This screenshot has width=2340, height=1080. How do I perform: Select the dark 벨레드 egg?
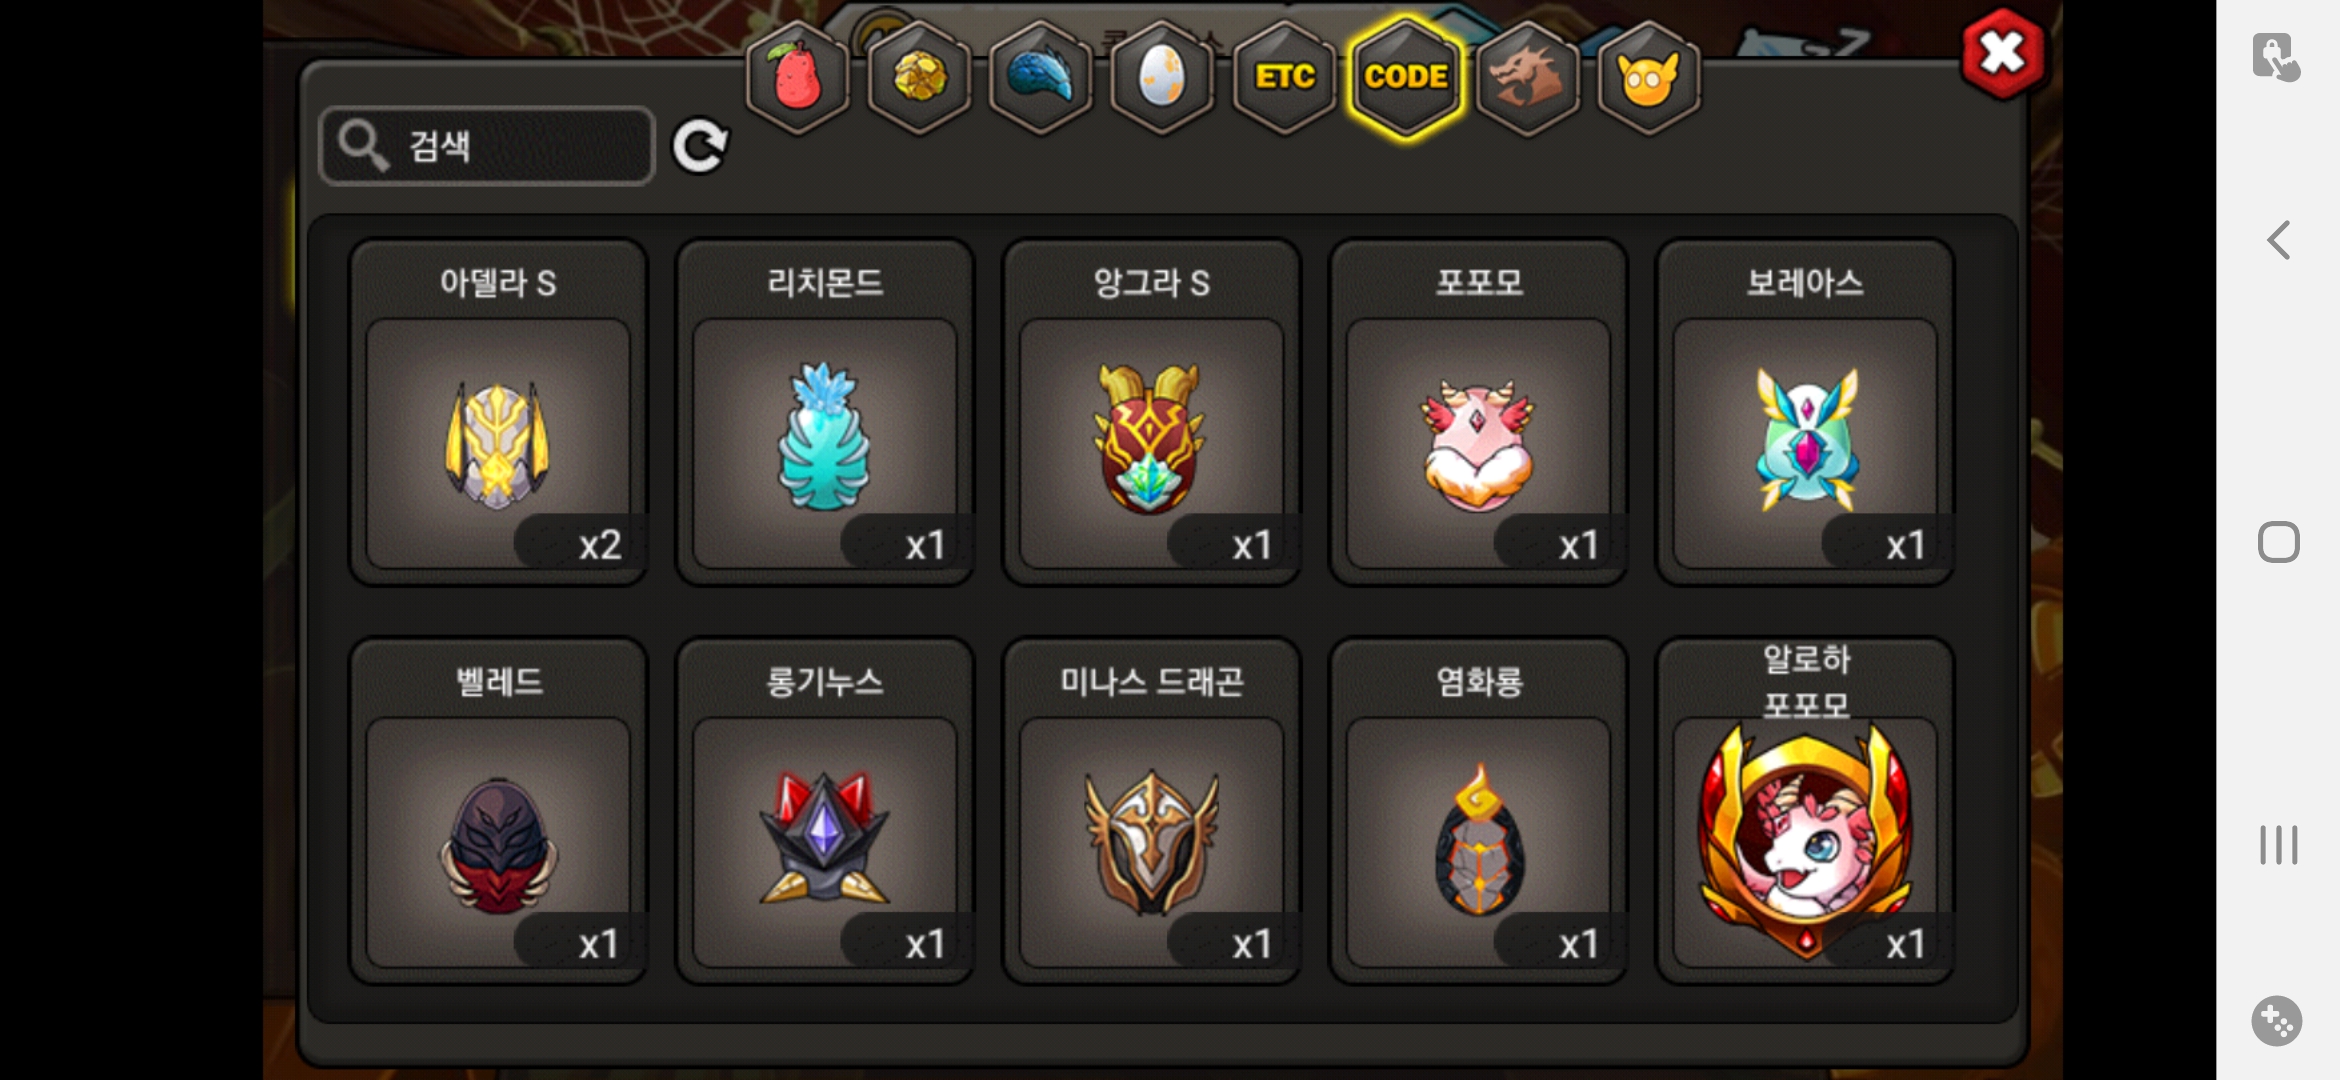(x=498, y=811)
